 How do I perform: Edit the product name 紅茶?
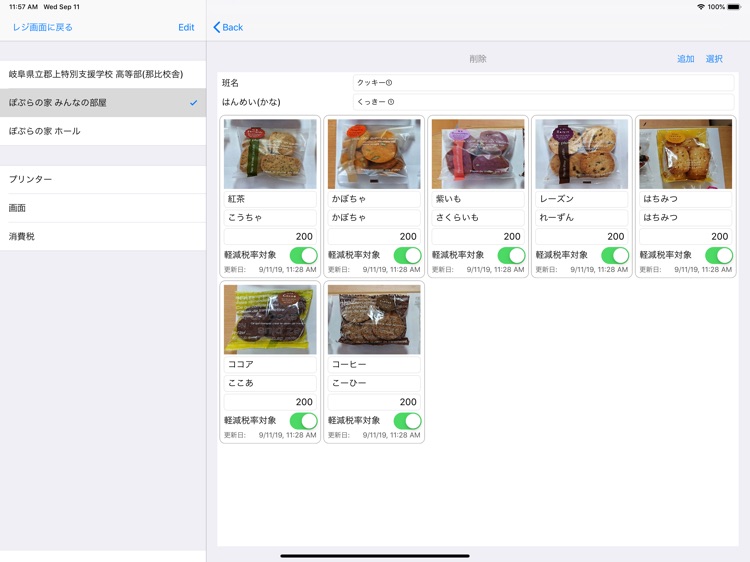(270, 198)
